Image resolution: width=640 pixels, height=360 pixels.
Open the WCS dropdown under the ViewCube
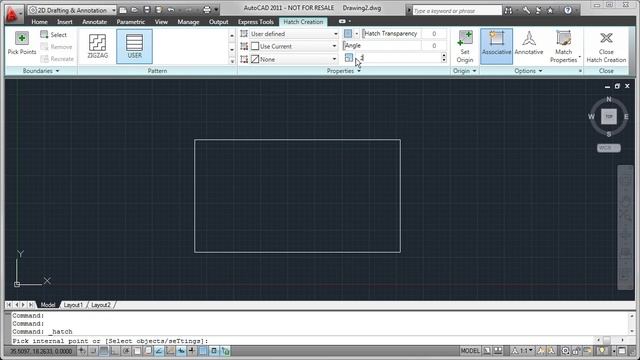[x=609, y=148]
